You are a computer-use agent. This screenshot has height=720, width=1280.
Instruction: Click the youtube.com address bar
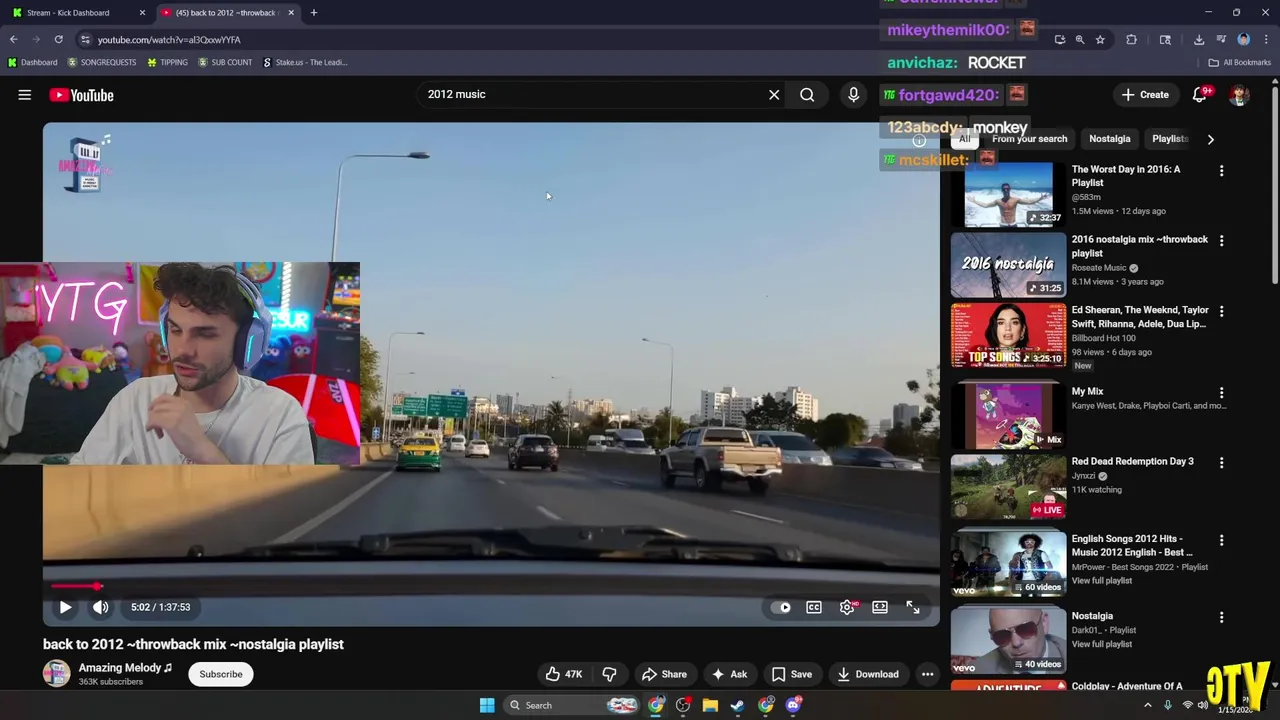[x=560, y=40]
